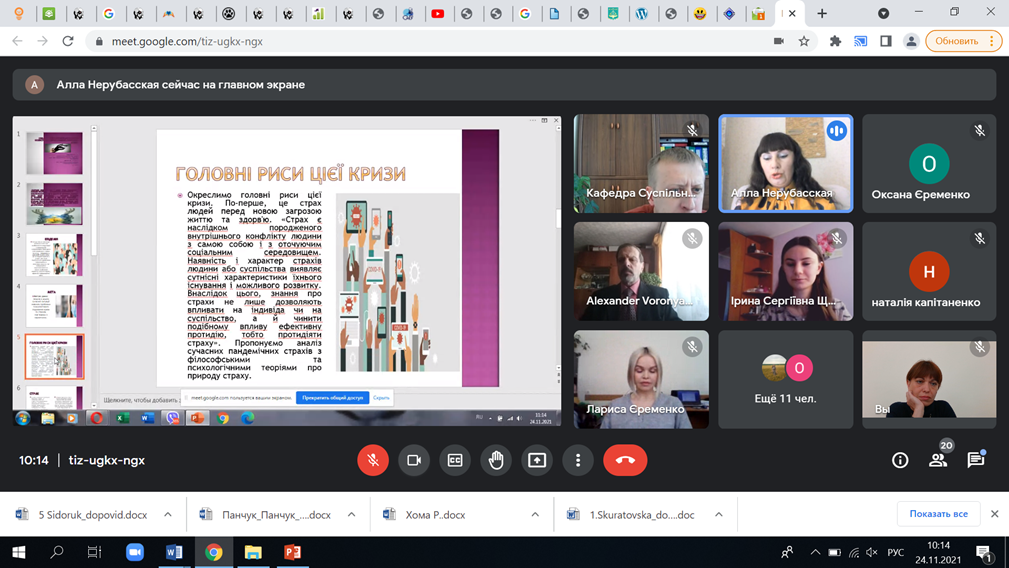Expand options for 5 Sidoruk_dopovid.docx download
Image resolution: width=1009 pixels, height=568 pixels.
click(x=168, y=515)
